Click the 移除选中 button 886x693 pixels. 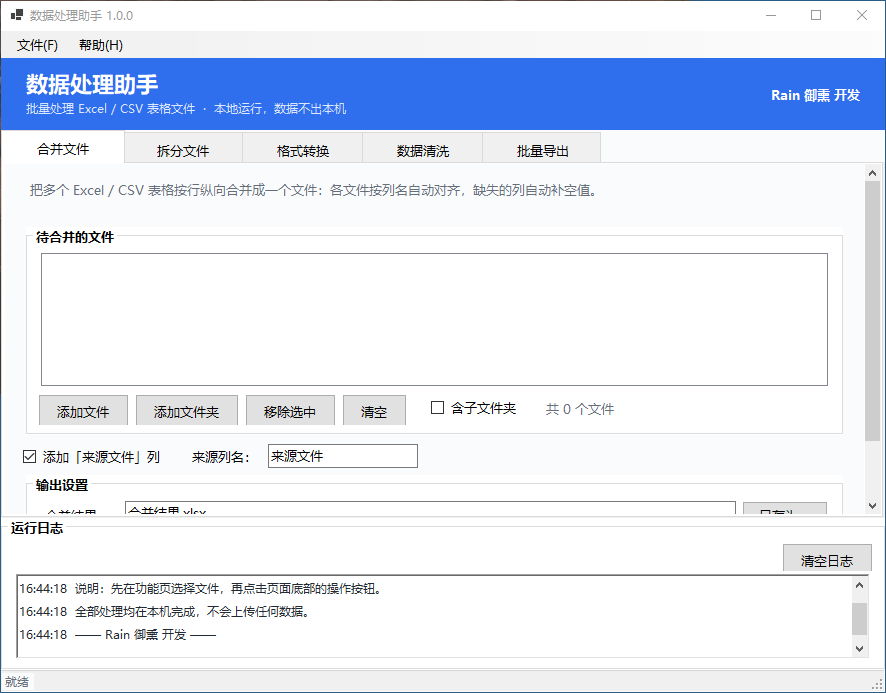coord(290,410)
